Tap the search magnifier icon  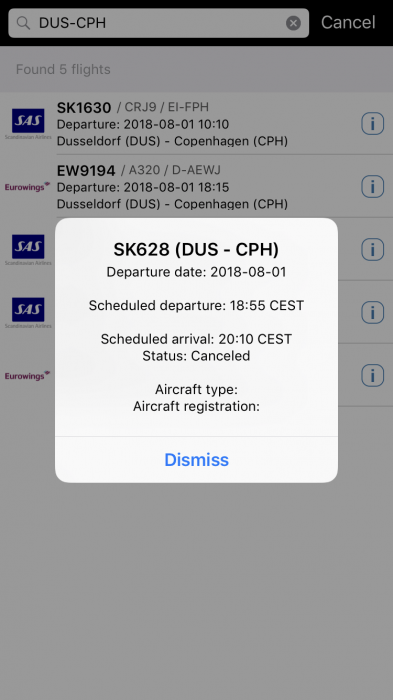coord(23,23)
